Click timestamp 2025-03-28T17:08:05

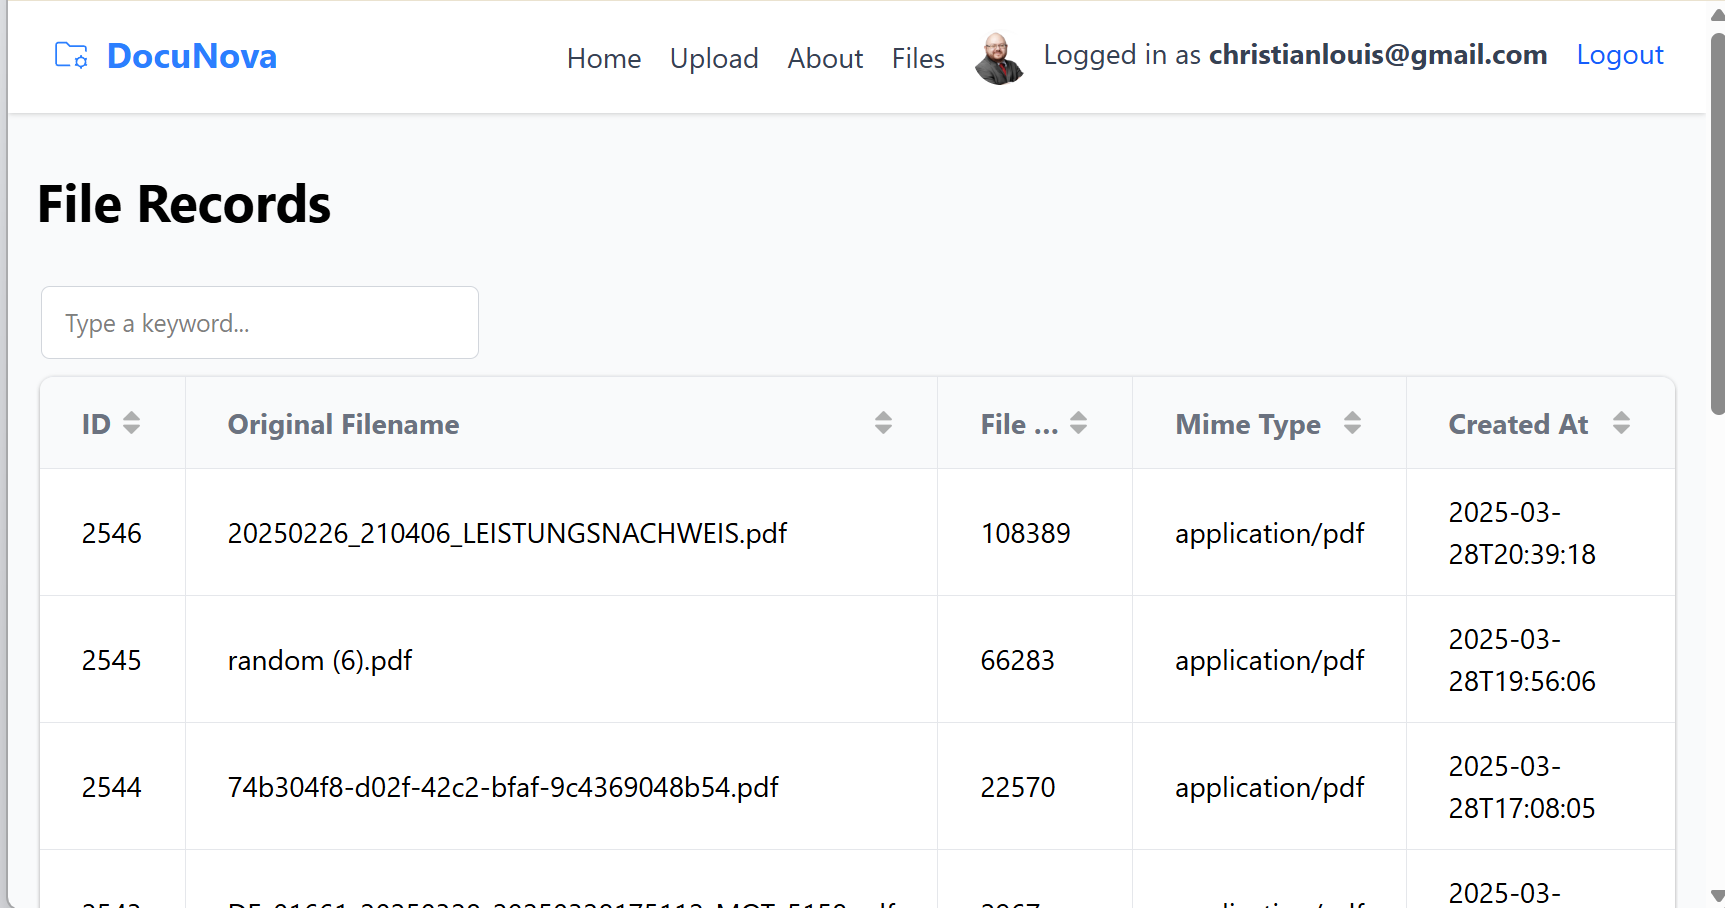tap(1522, 787)
